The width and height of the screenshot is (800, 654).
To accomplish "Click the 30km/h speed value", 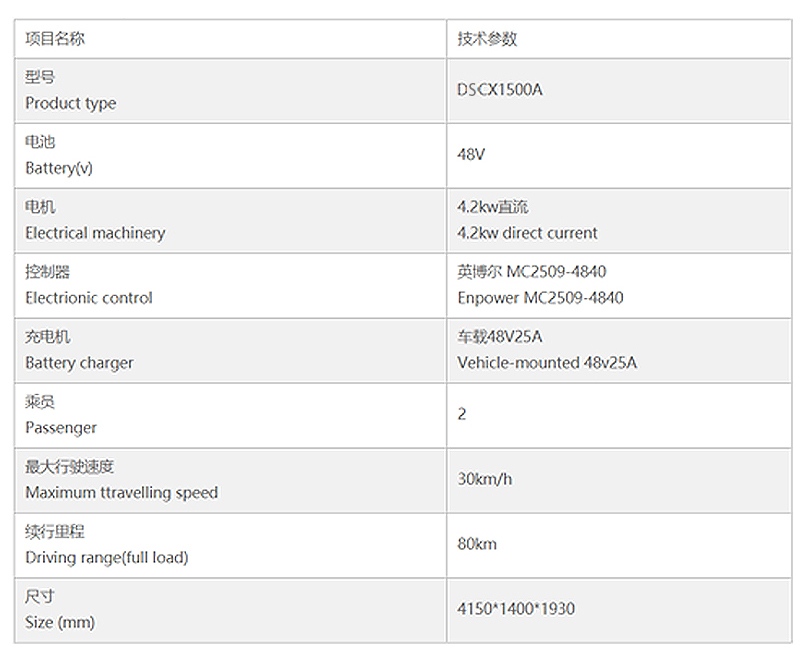I will (x=485, y=479).
